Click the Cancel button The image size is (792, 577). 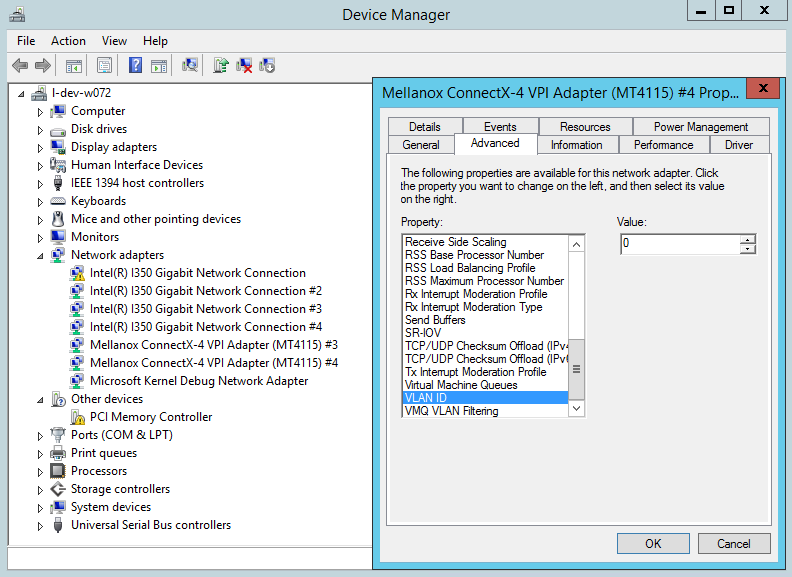click(733, 544)
